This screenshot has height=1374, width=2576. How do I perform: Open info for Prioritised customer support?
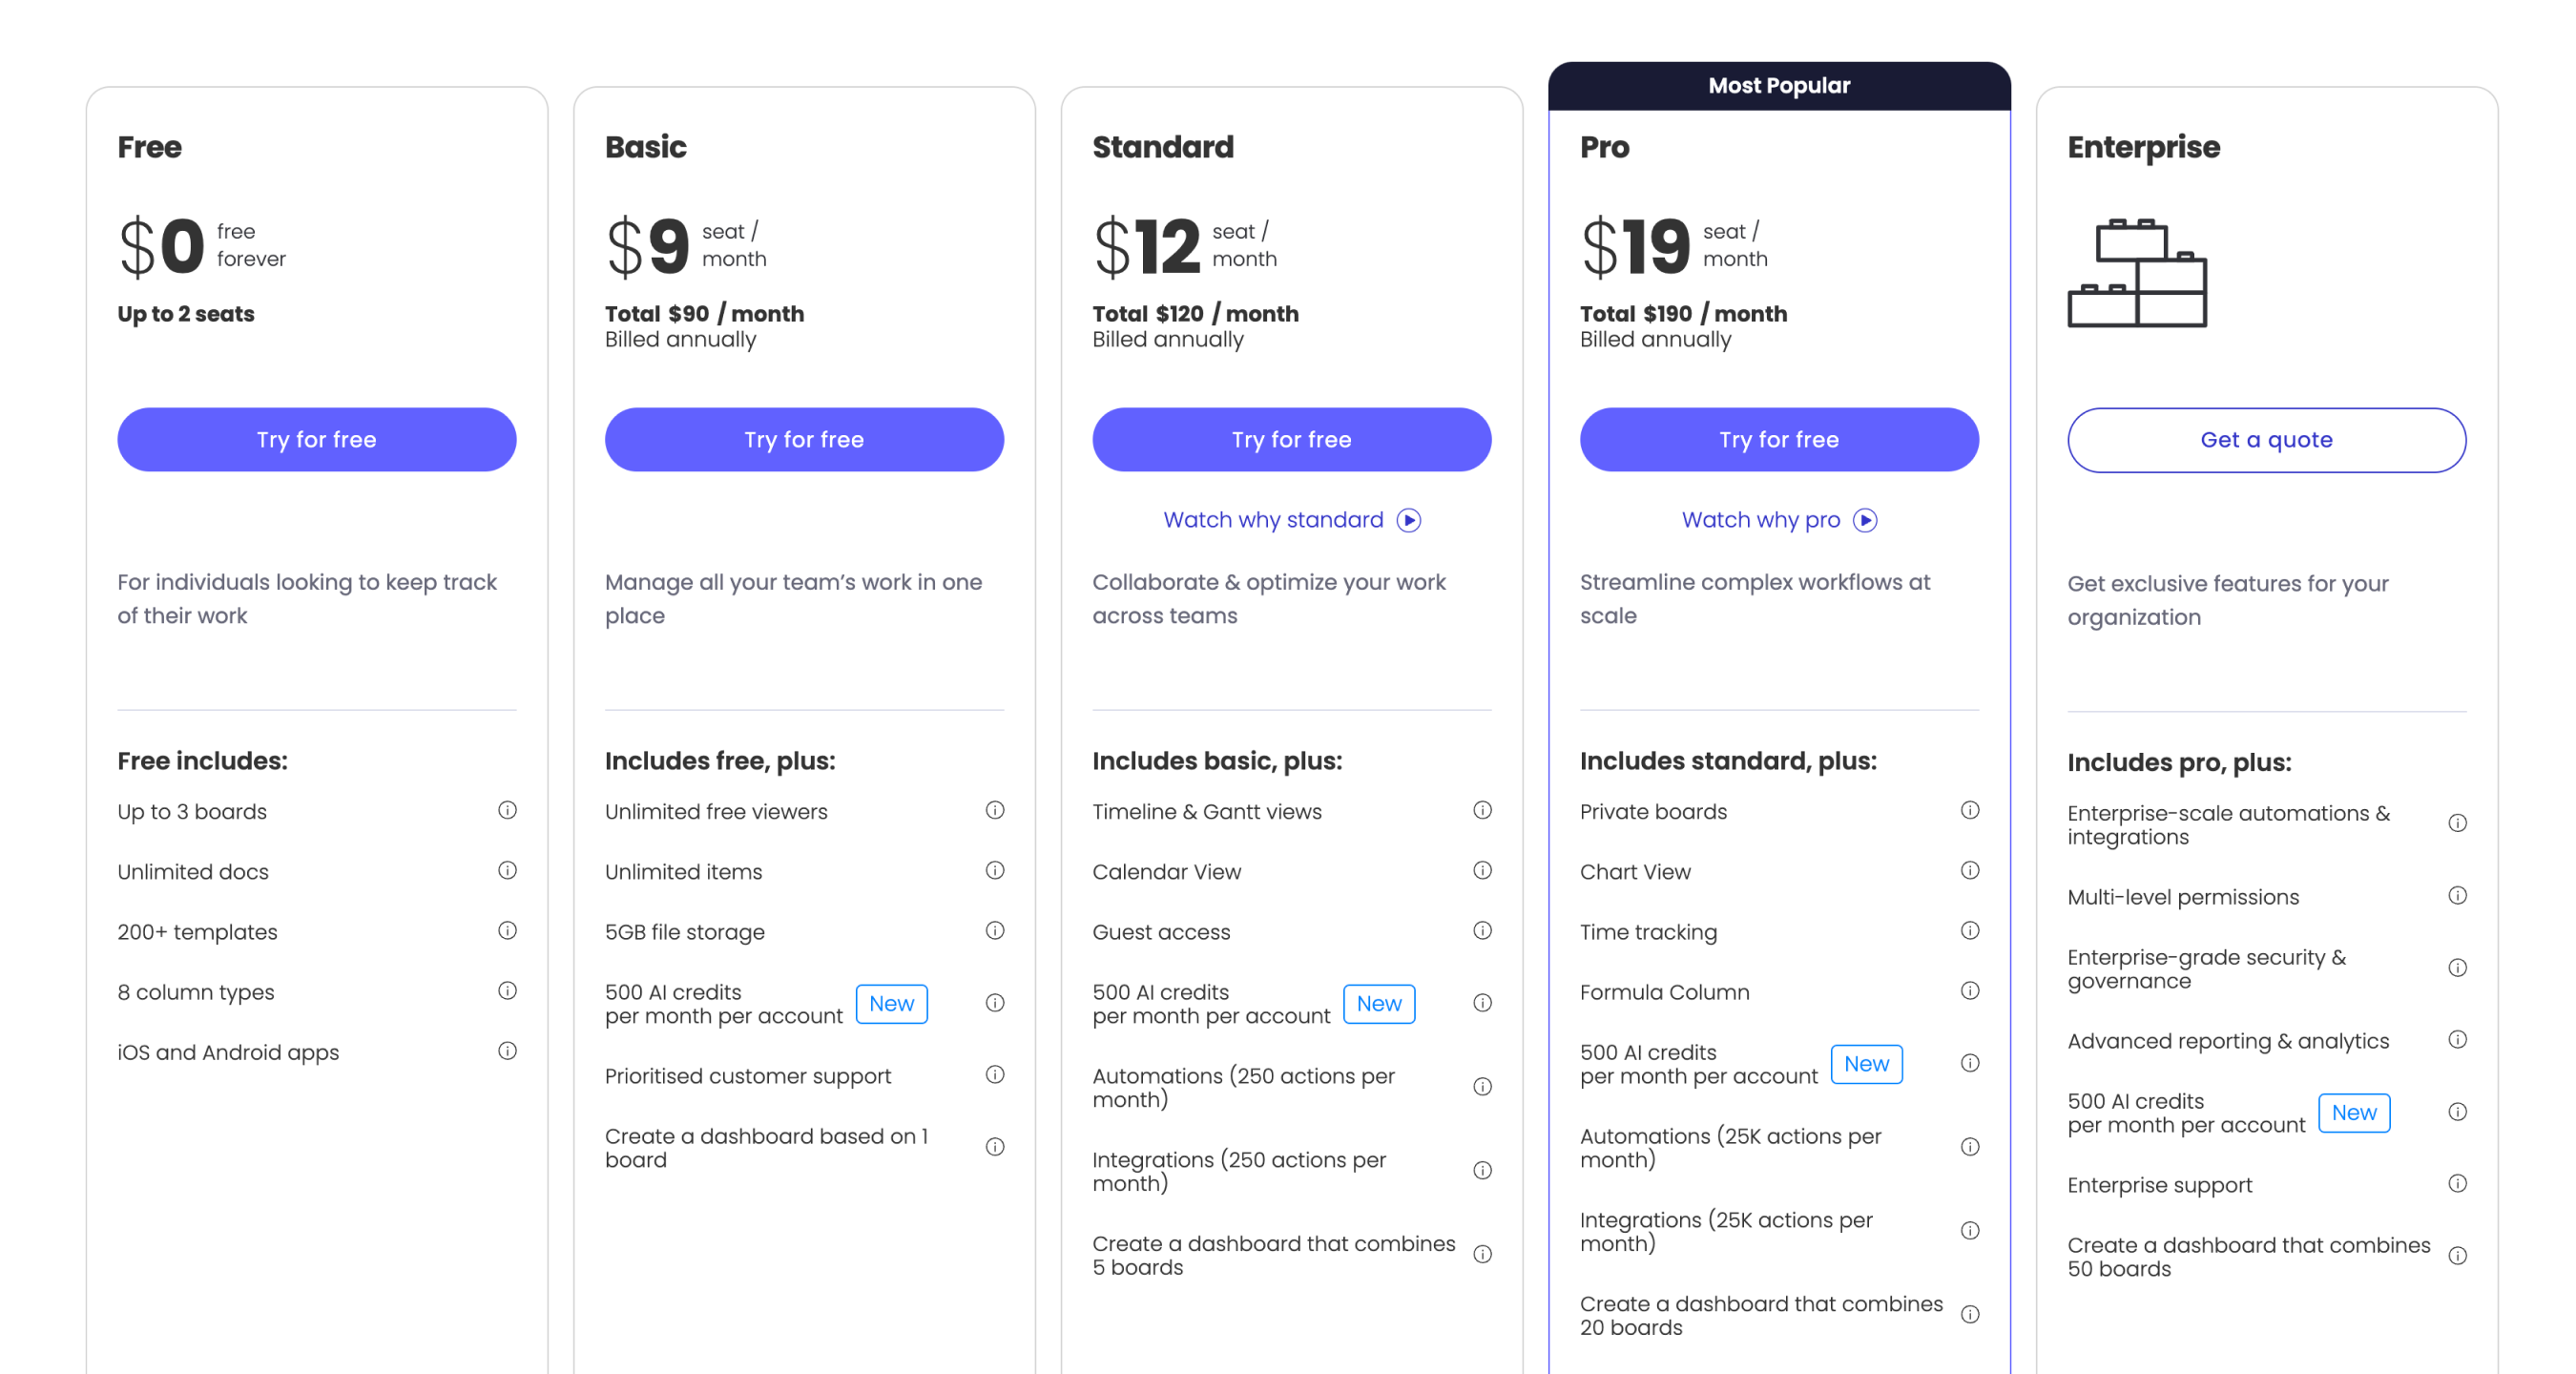coord(995,1075)
